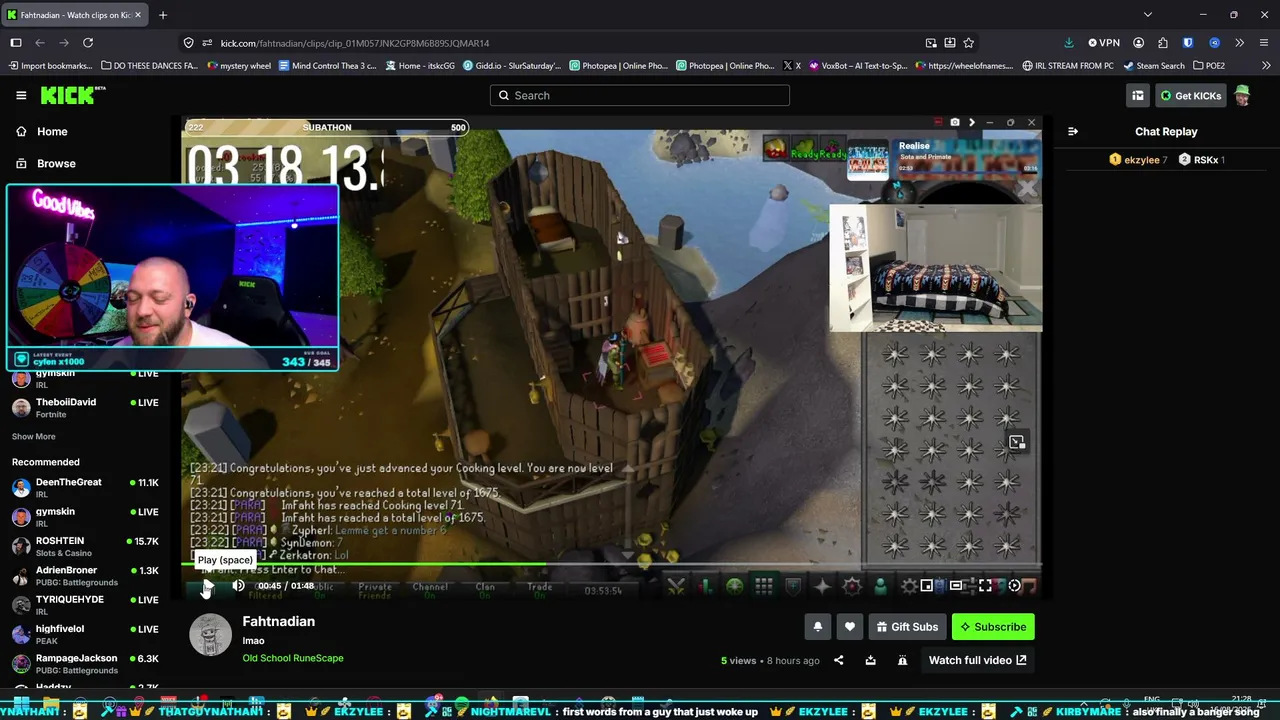1280x720 pixels.
Task: Share the clip via the share icon
Action: (839, 660)
